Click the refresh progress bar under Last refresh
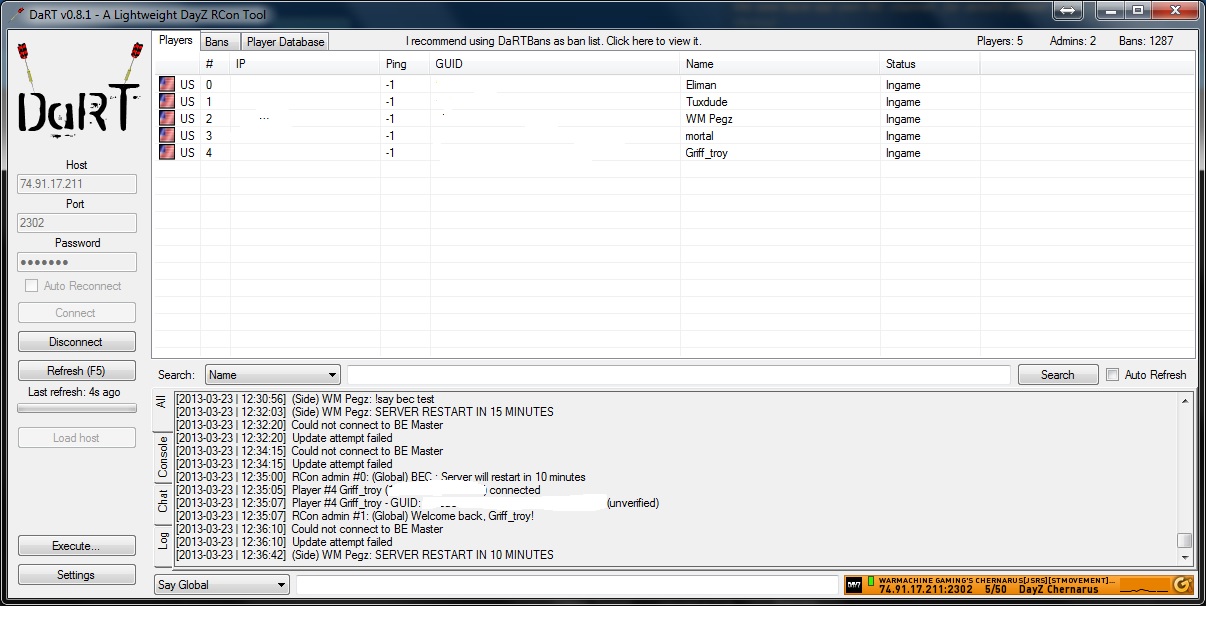The width and height of the screenshot is (1206, 630). tap(77, 408)
